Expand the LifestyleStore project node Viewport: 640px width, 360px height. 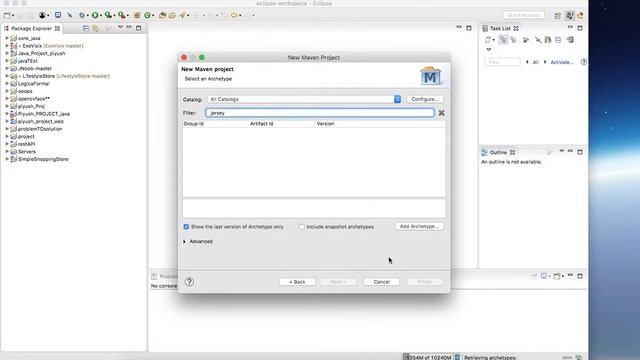coord(7,76)
